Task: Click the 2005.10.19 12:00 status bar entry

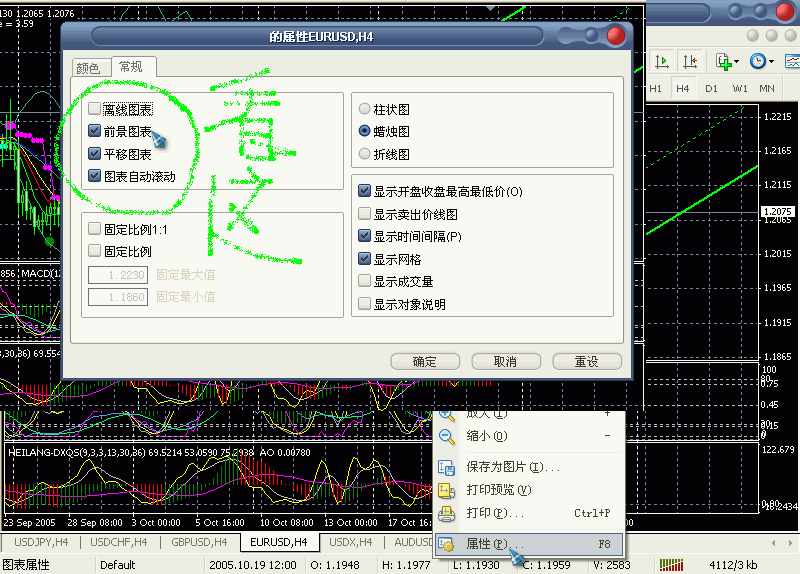Action: (253, 565)
